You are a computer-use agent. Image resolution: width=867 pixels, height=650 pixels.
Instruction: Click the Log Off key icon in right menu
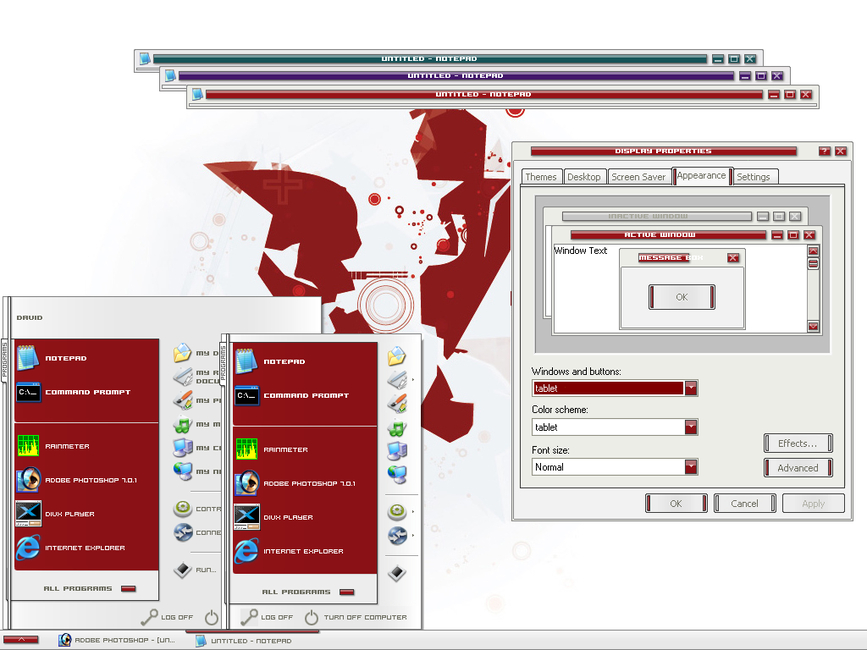point(249,617)
